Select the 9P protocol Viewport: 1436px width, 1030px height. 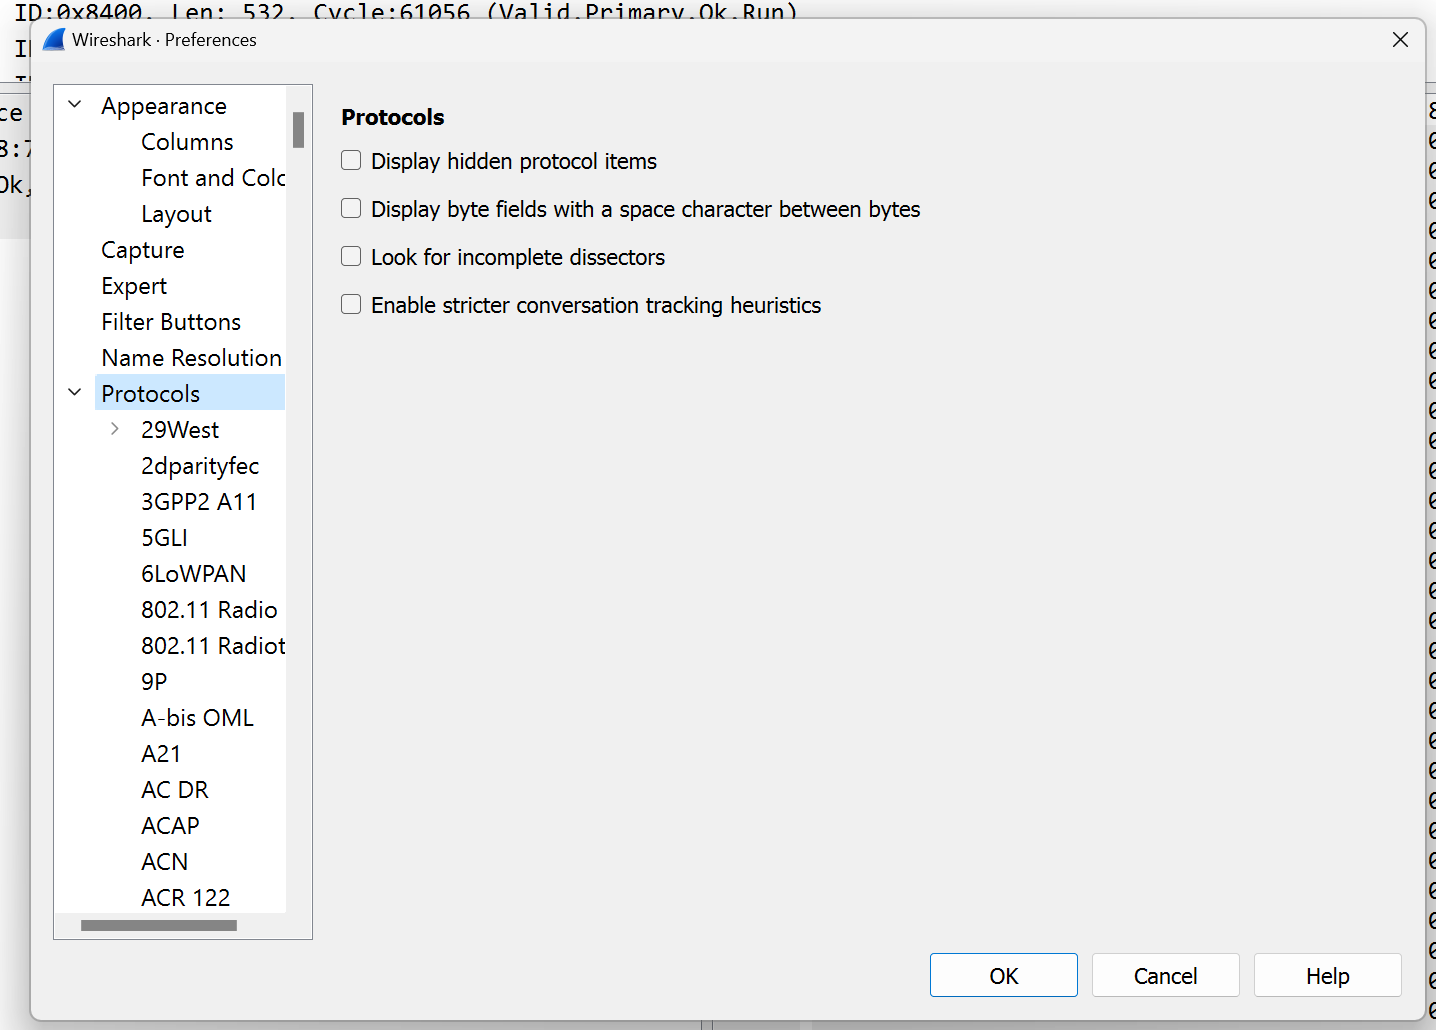pos(154,682)
